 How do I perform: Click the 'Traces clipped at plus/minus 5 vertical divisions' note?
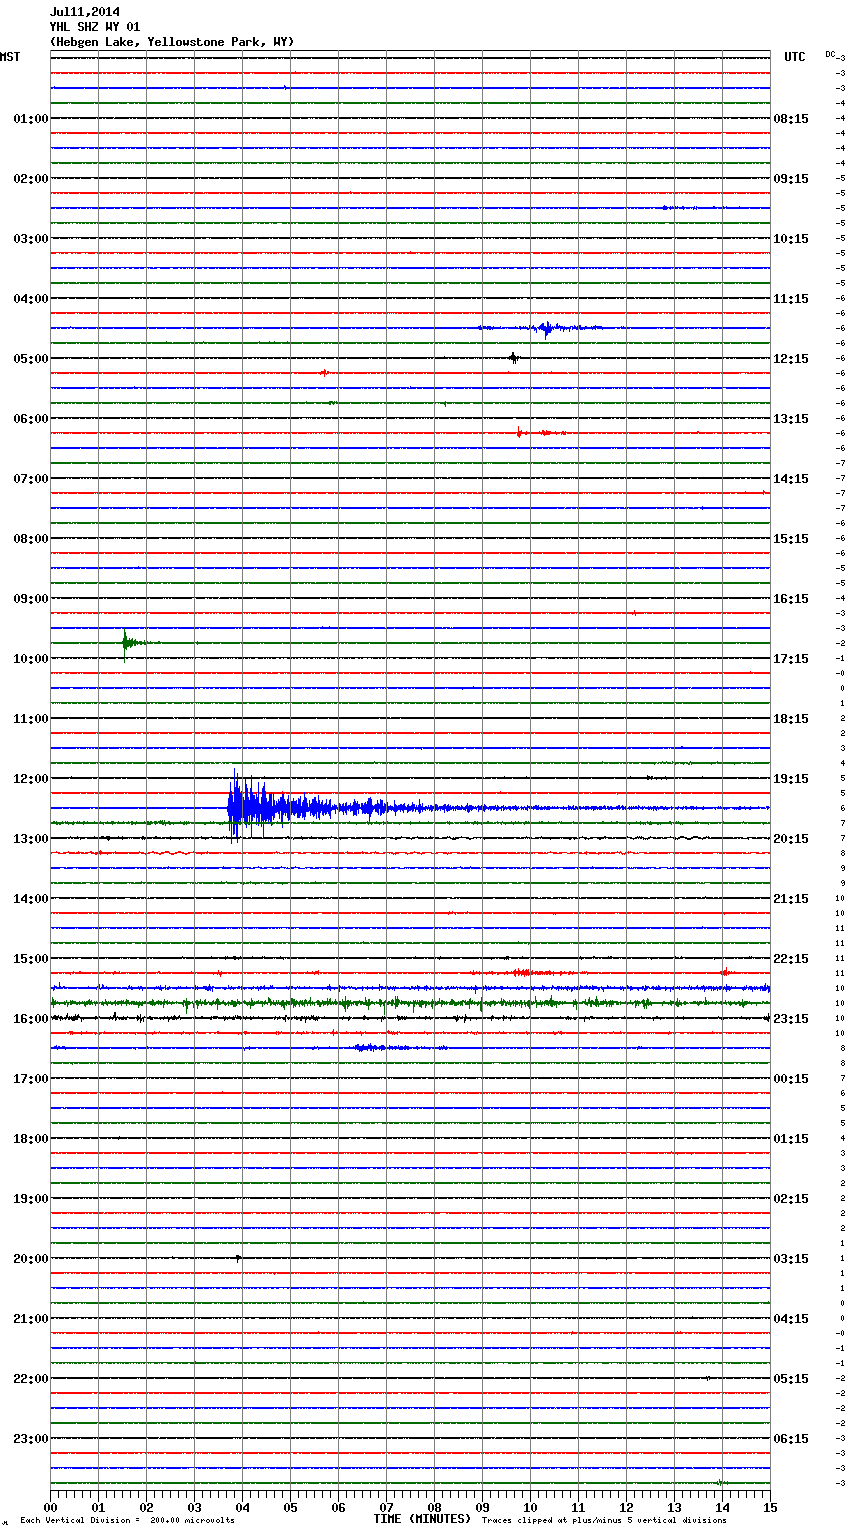point(604,1521)
